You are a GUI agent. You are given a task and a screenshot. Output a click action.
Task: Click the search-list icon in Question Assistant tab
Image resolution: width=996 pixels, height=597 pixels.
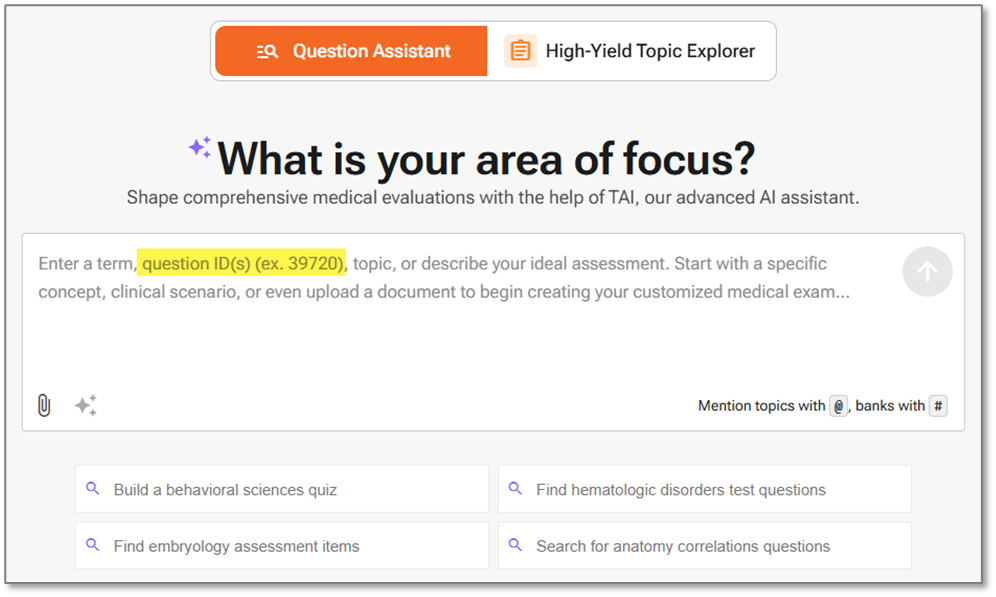(267, 51)
